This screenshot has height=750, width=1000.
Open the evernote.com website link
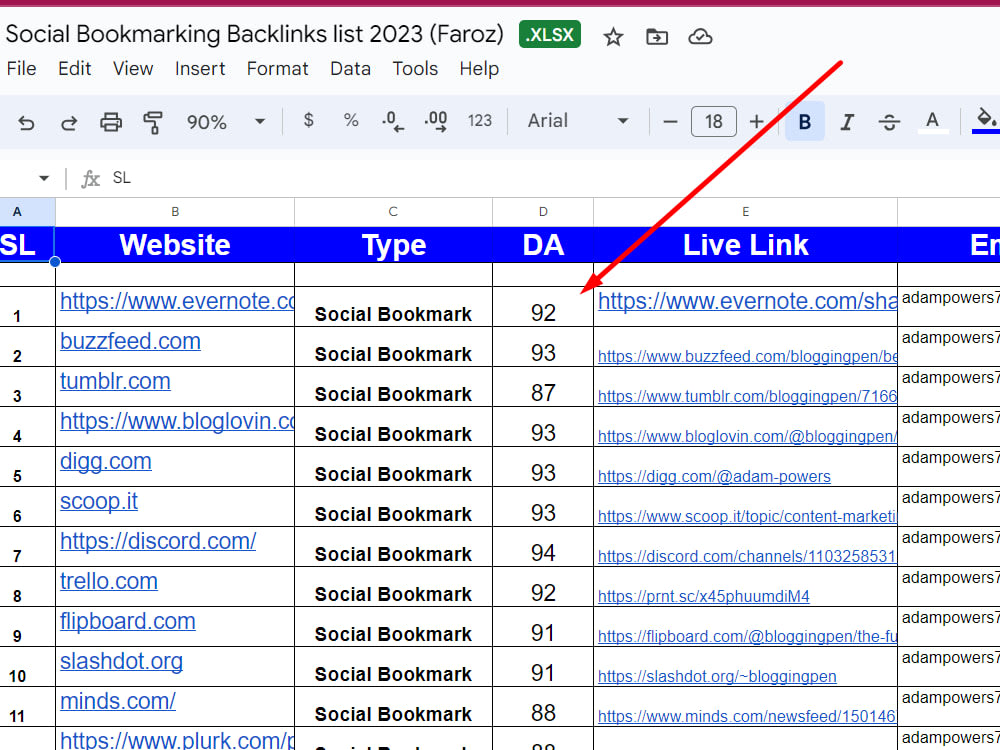[177, 301]
